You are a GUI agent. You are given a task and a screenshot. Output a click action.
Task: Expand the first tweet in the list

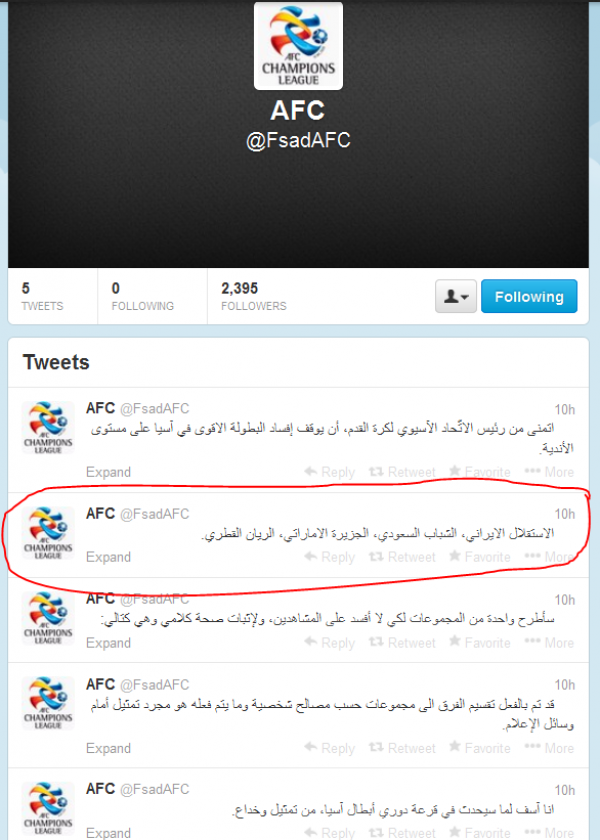point(108,472)
